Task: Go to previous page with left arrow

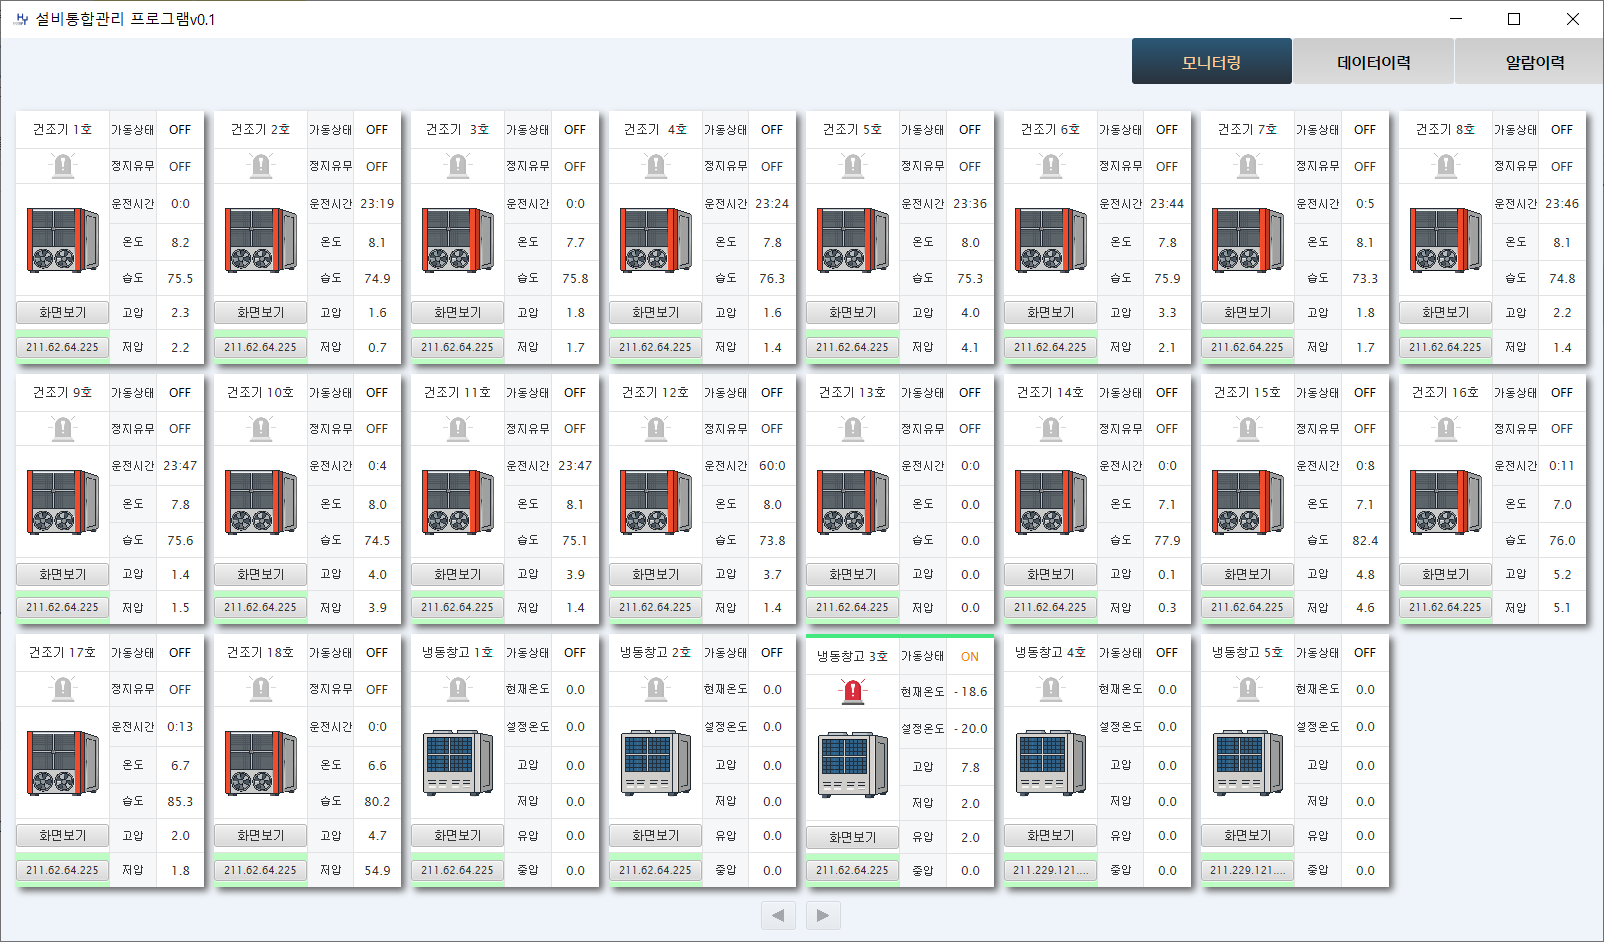Action: click(x=778, y=915)
